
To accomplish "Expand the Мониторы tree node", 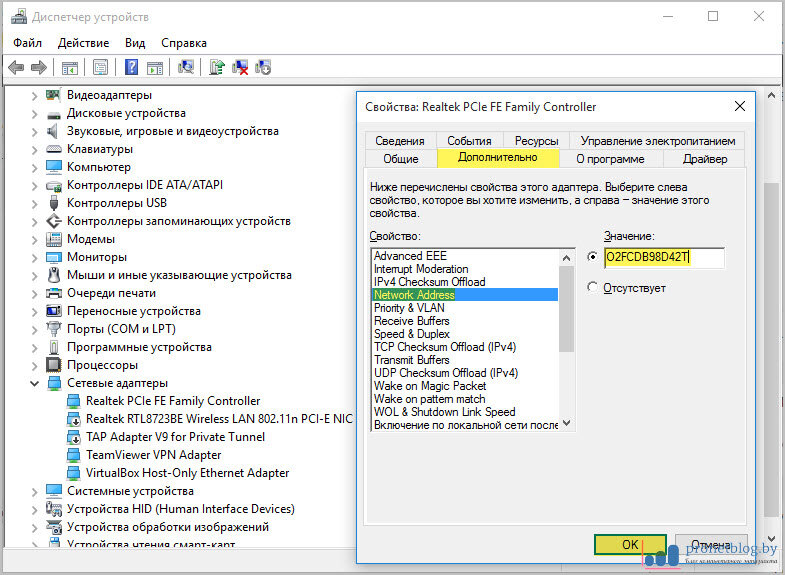I will tap(34, 258).
